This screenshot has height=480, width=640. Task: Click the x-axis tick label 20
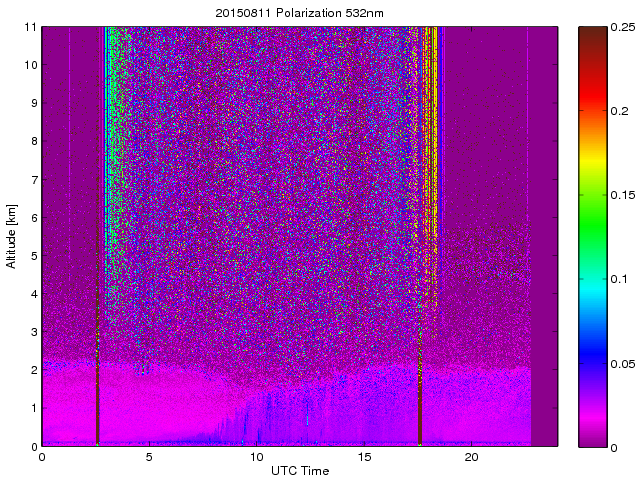(x=472, y=457)
